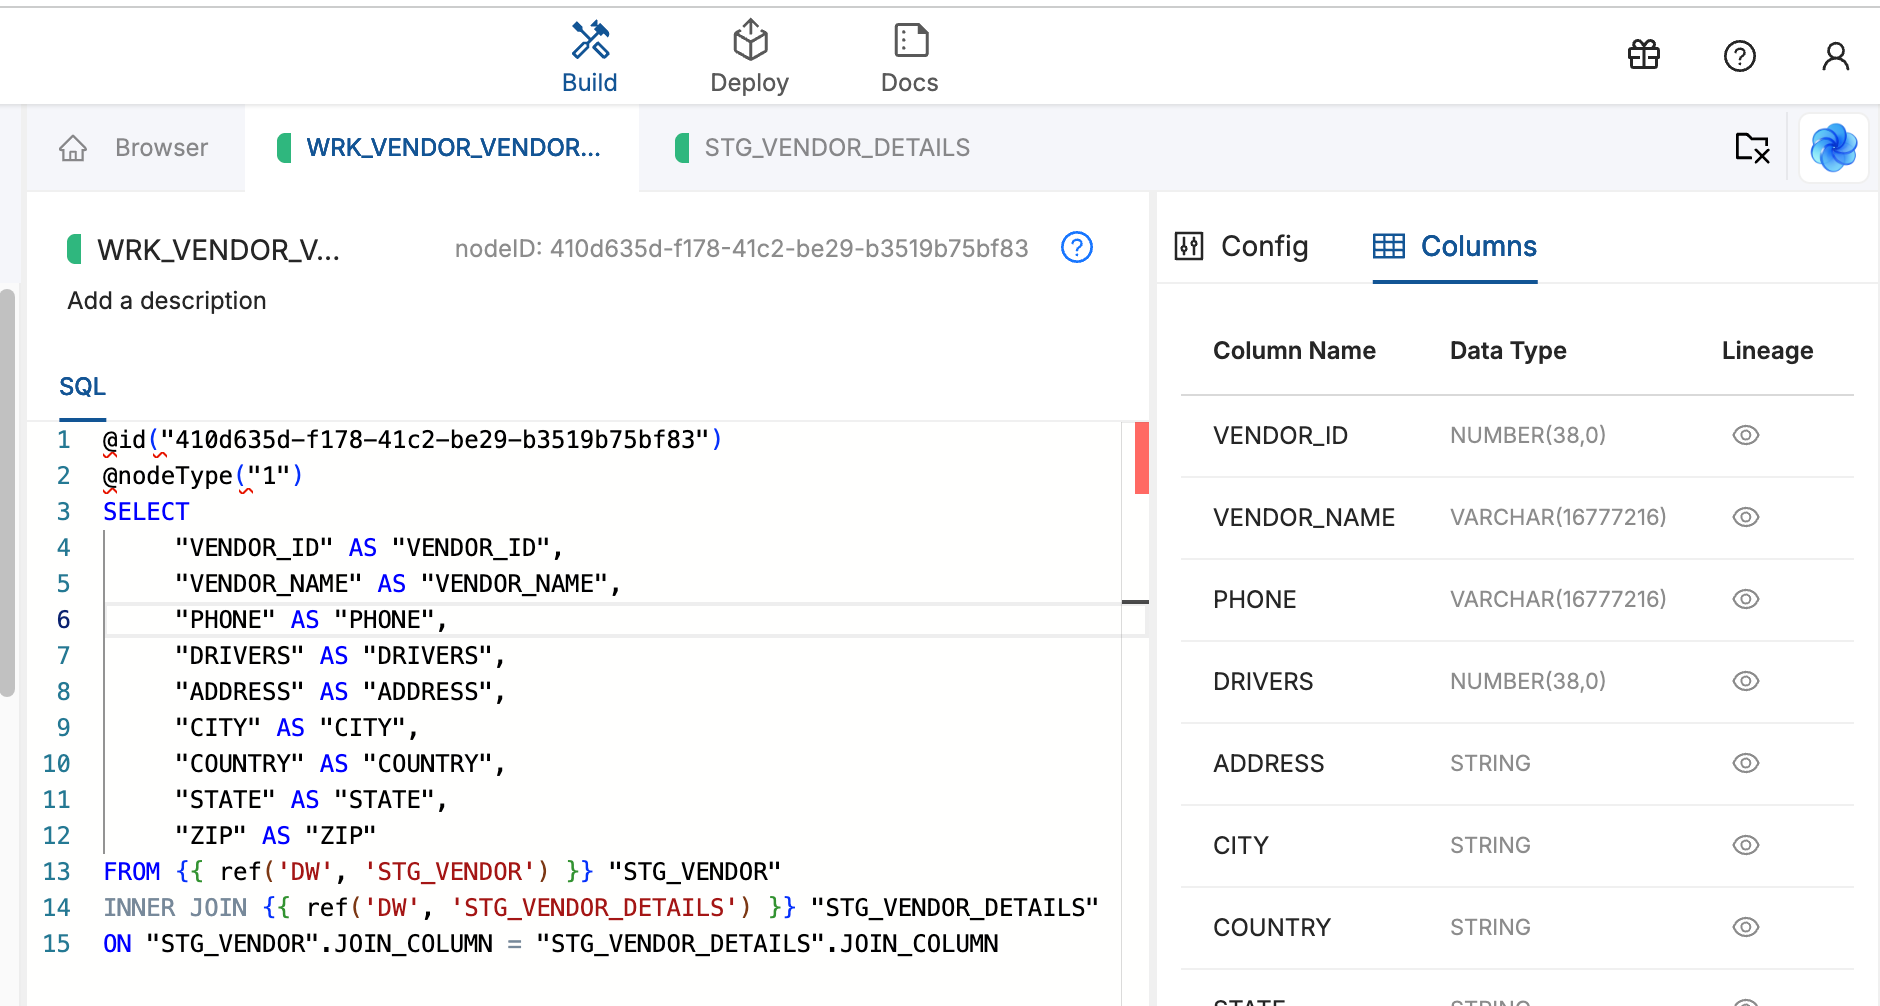Click Lineage column header
The width and height of the screenshot is (1880, 1006).
click(1767, 351)
